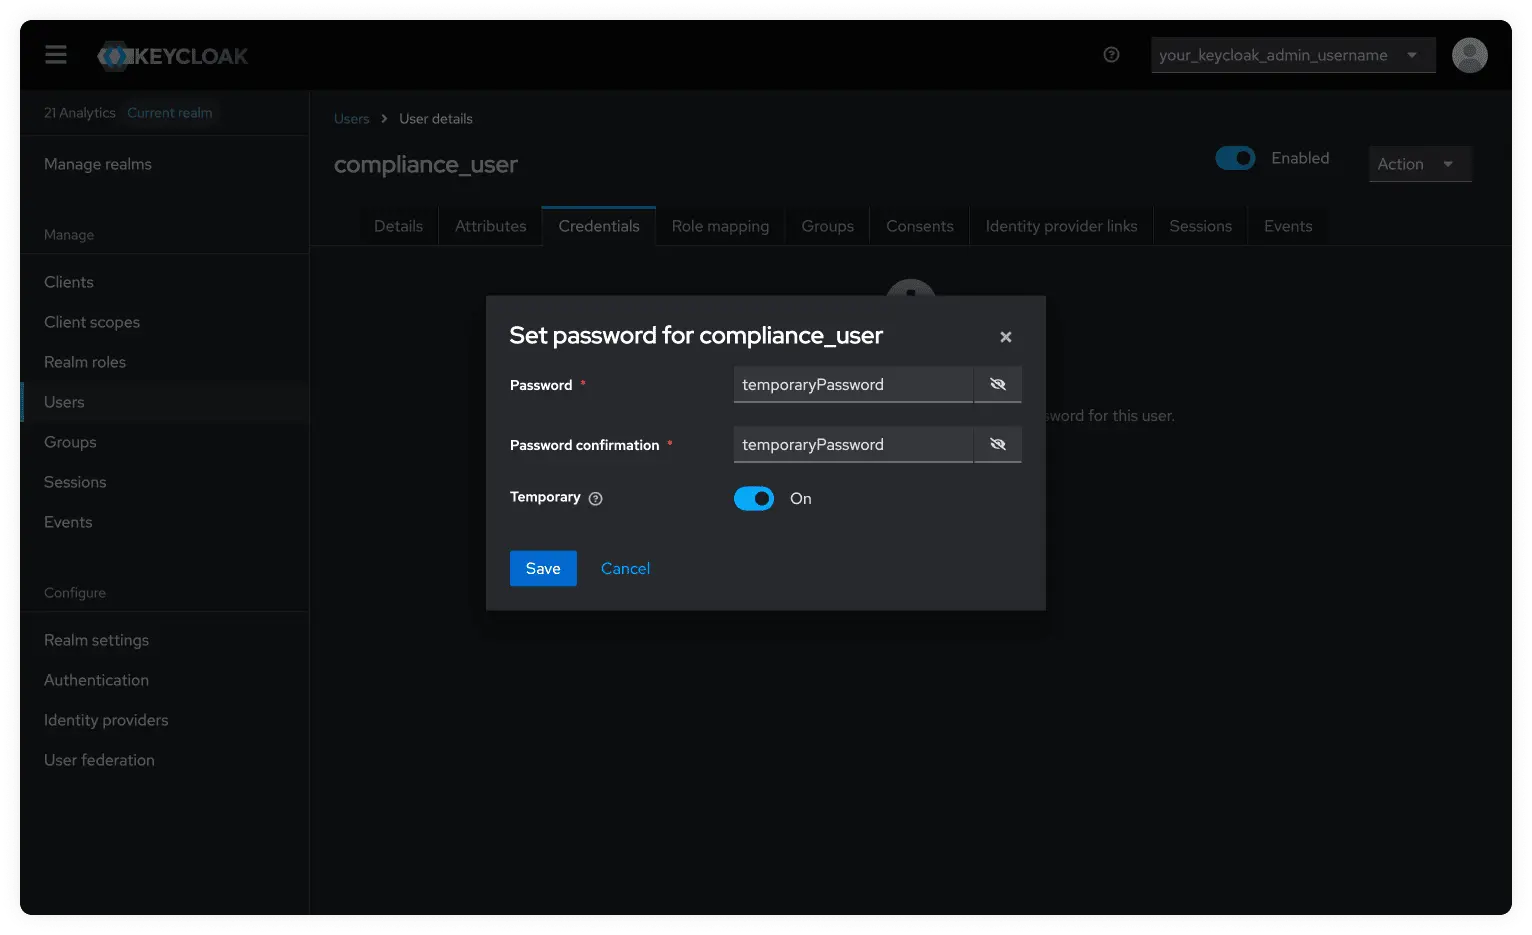Viewport: 1532px width, 935px height.
Task: Select Realm settings in the sidebar
Action: pyautogui.click(x=96, y=639)
